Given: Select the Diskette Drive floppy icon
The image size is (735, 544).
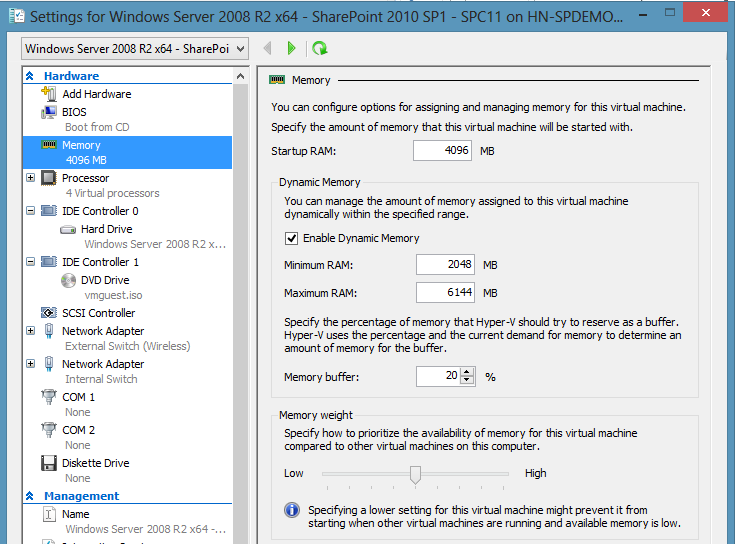Looking at the screenshot, I should coord(49,463).
